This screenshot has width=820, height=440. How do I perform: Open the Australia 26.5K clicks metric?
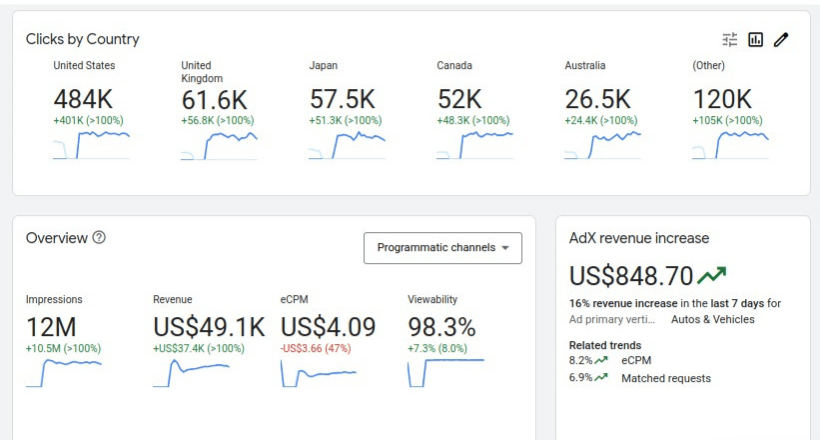tap(598, 99)
